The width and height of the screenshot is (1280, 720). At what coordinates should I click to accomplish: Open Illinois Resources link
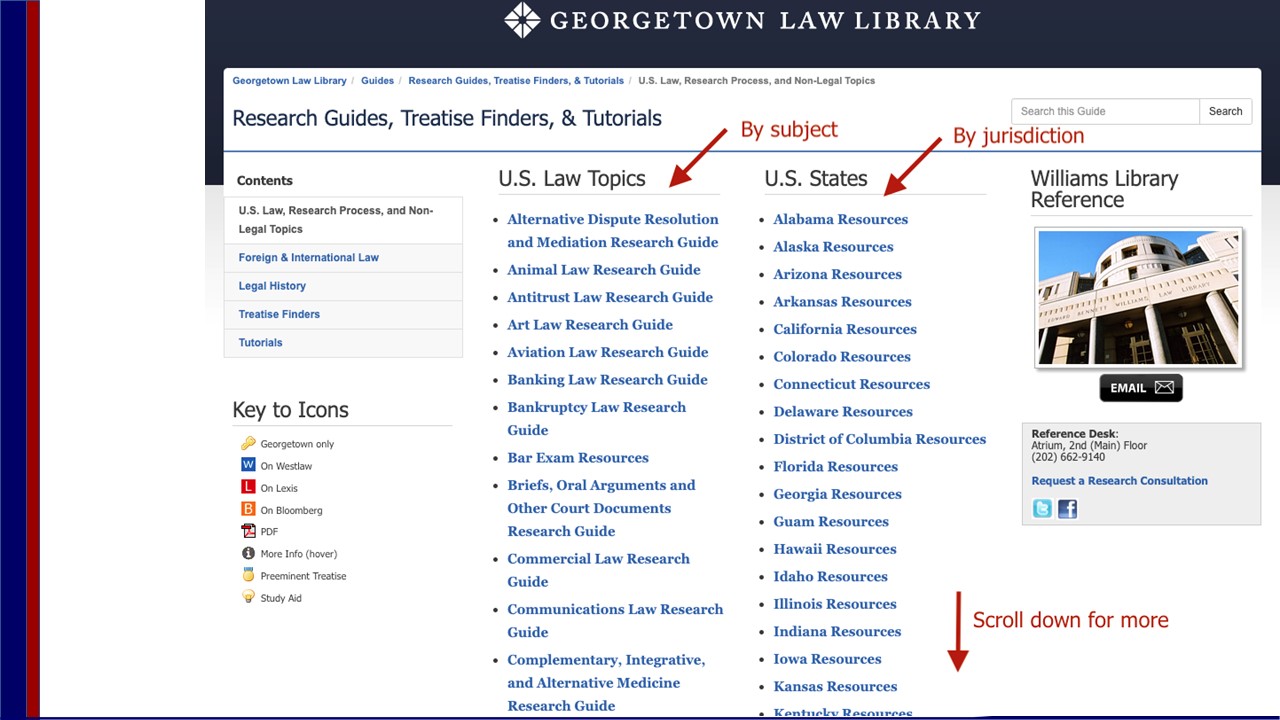[834, 604]
